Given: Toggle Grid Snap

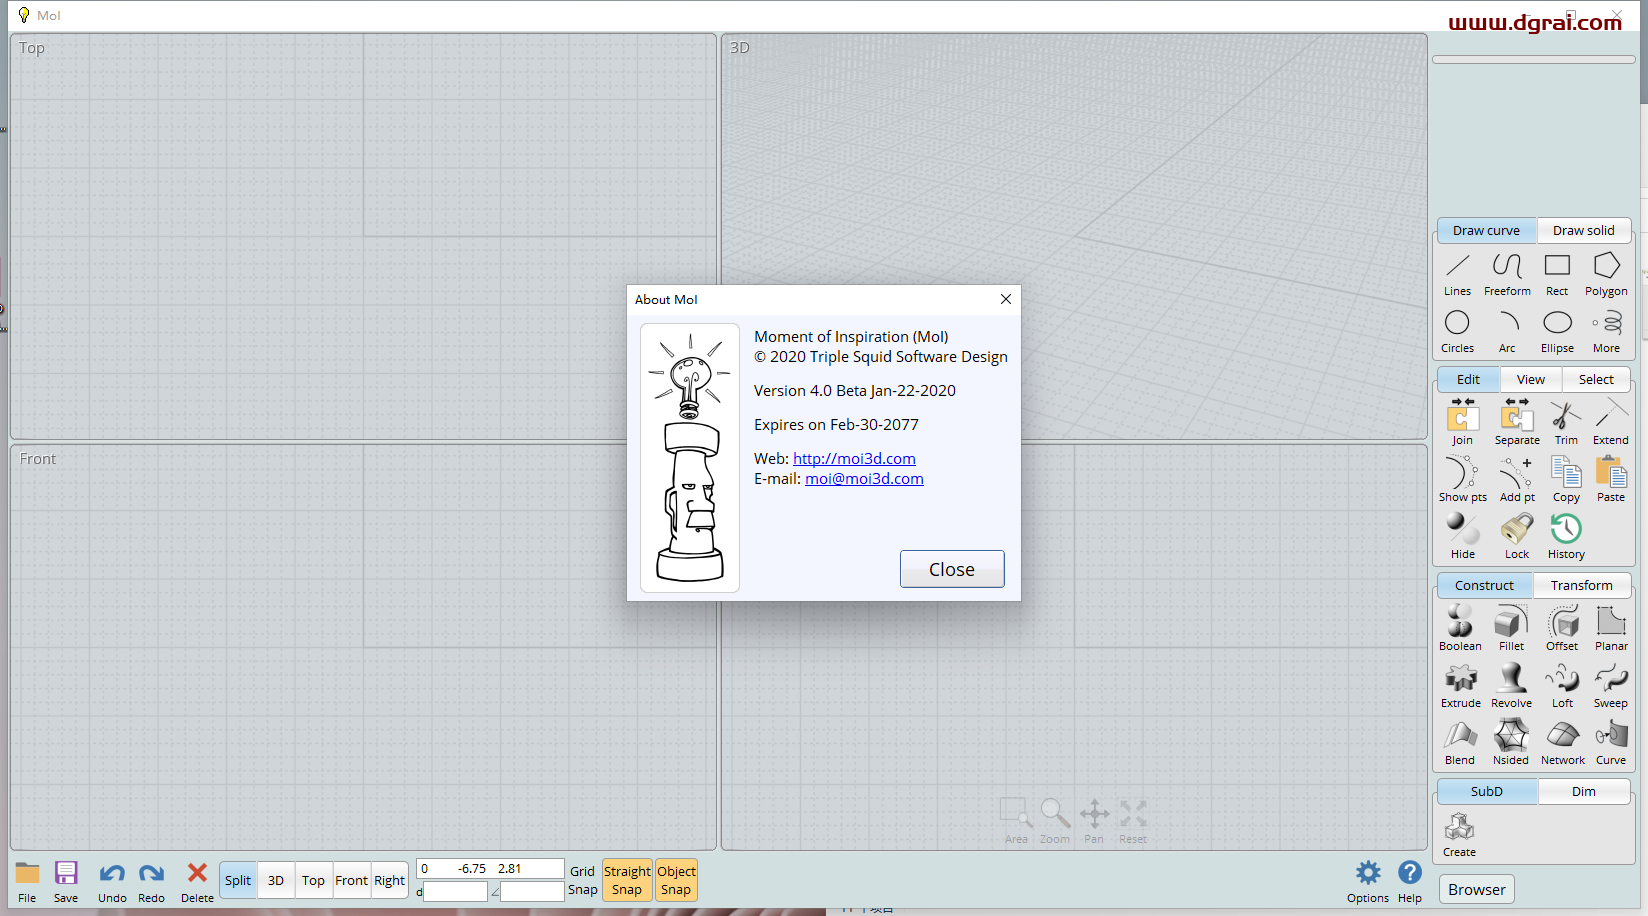Looking at the screenshot, I should pos(583,880).
